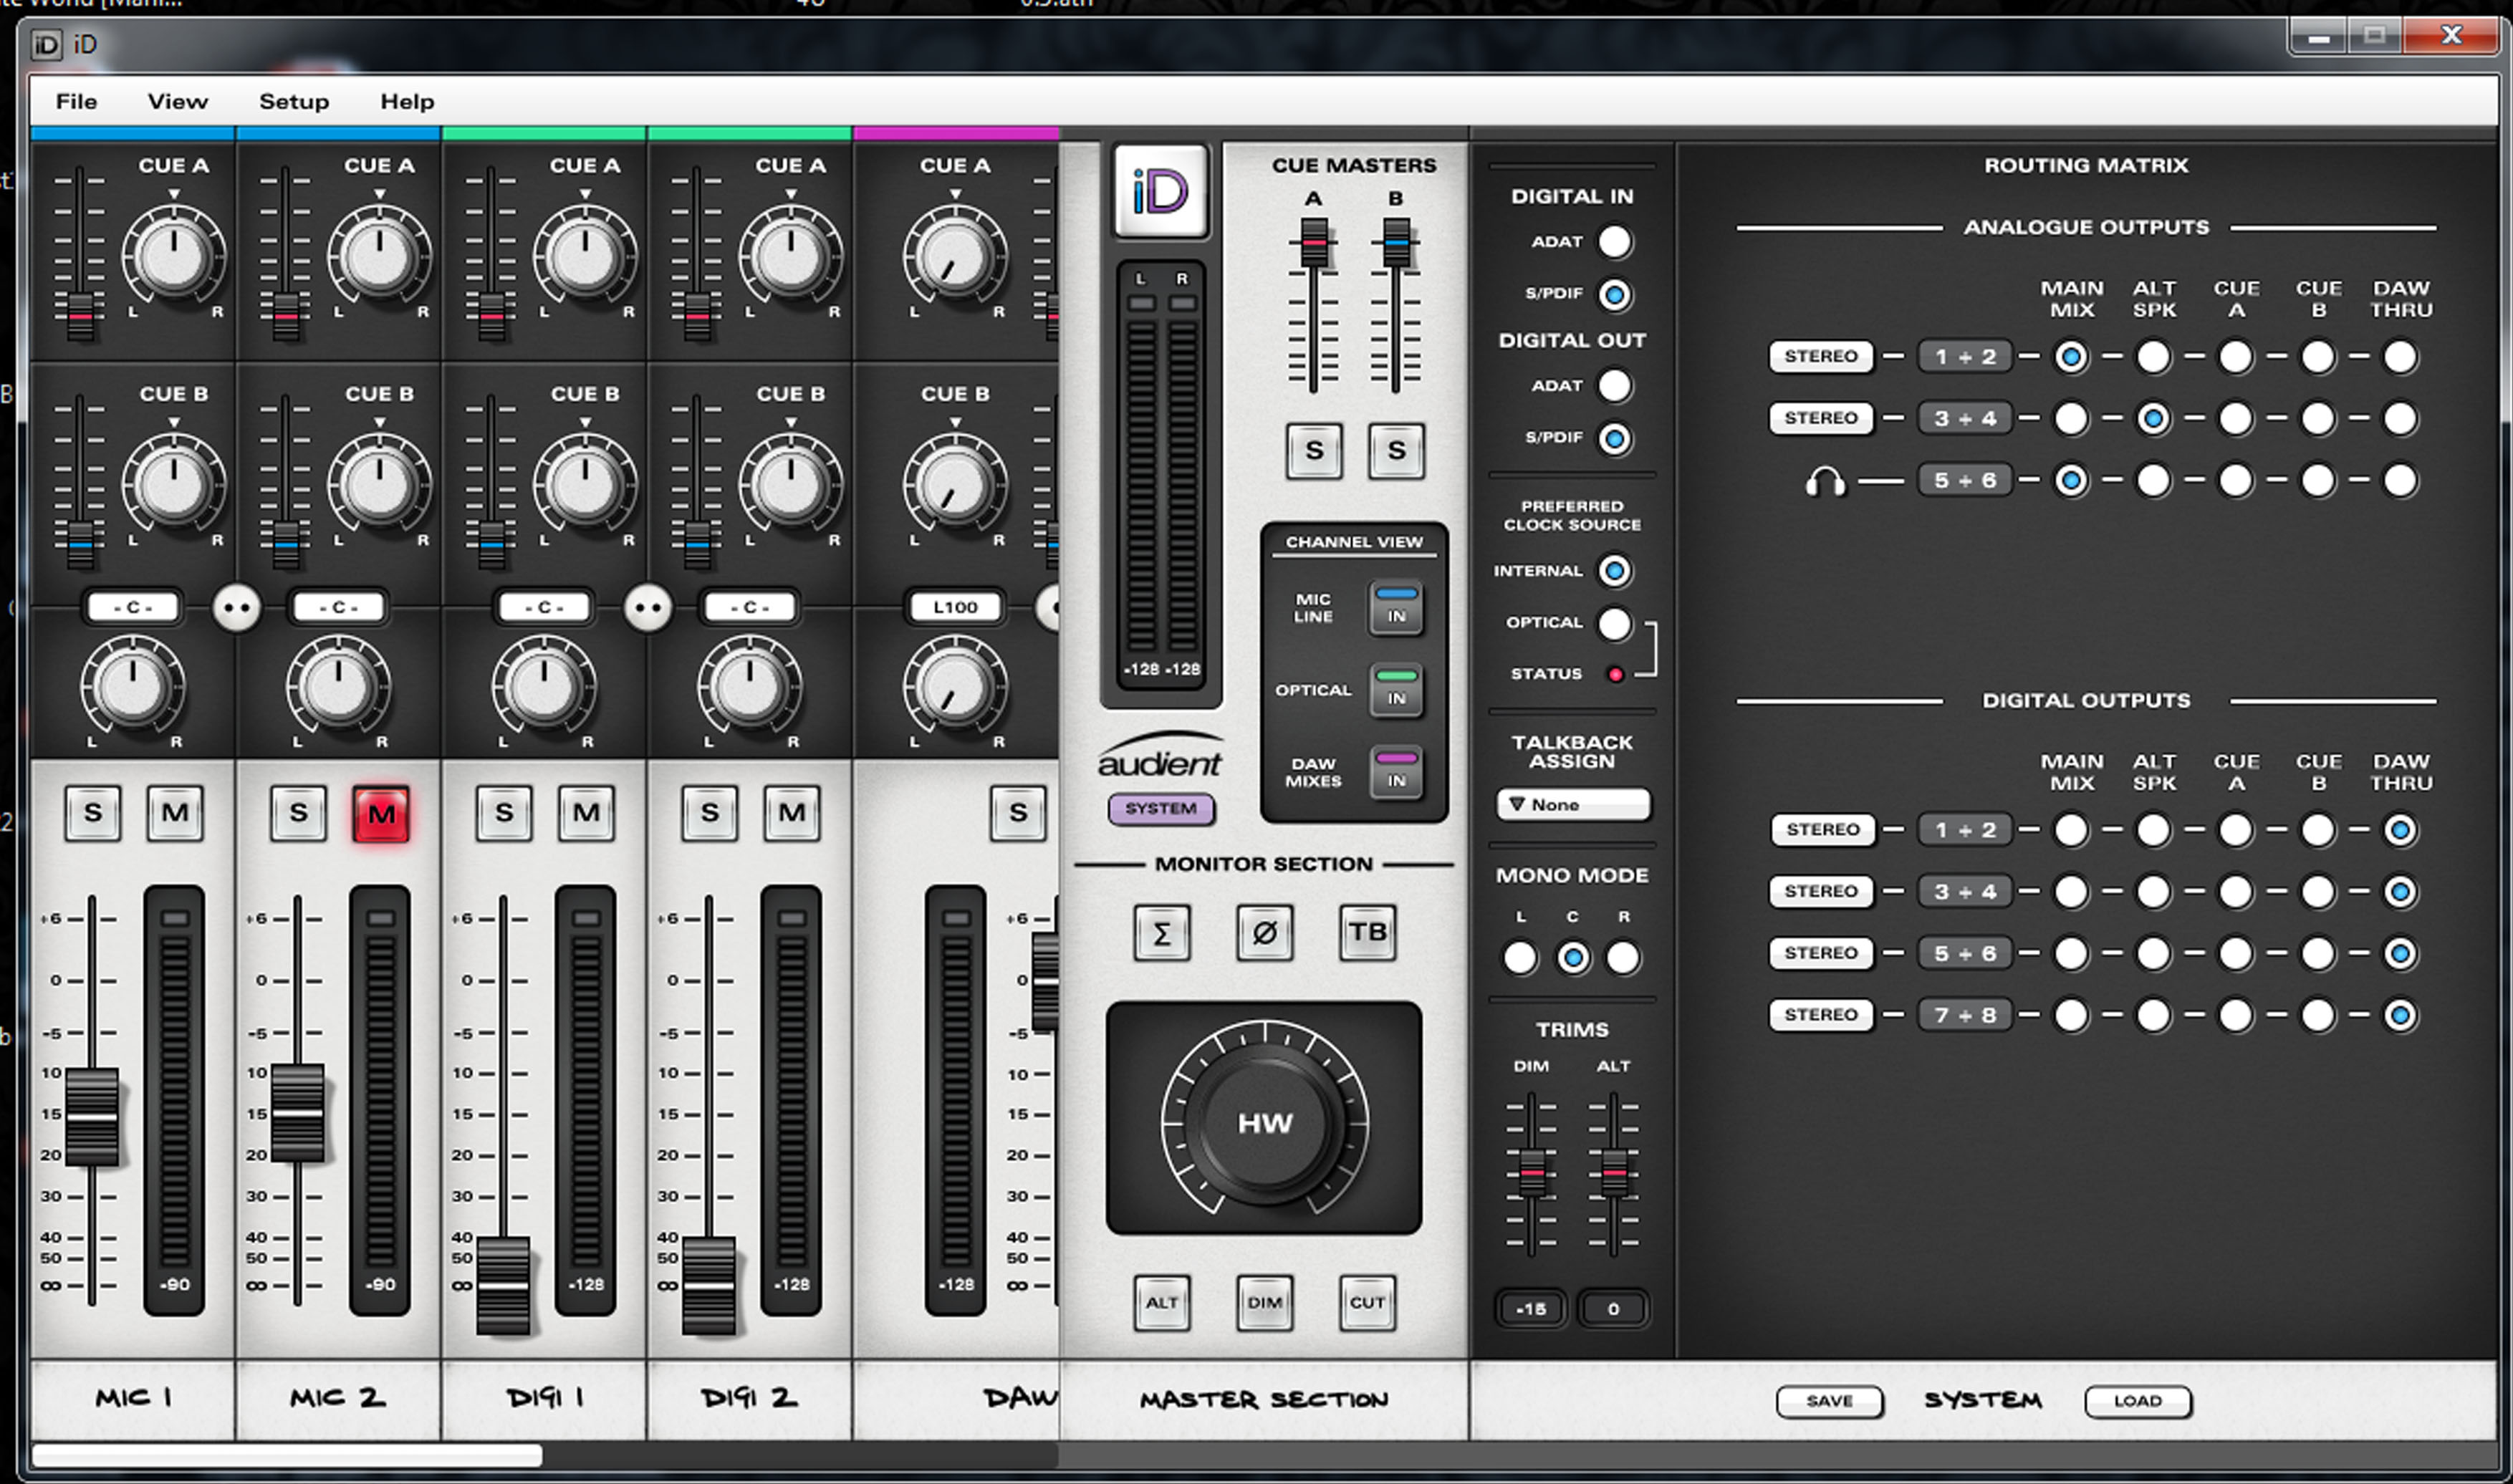The width and height of the screenshot is (2513, 1484).
Task: Select Internal clock source
Action: (1614, 571)
